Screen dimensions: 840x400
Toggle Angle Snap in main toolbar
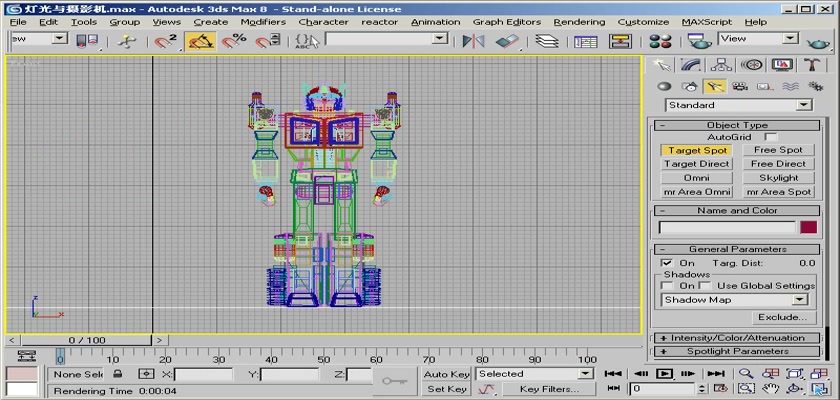coord(200,41)
